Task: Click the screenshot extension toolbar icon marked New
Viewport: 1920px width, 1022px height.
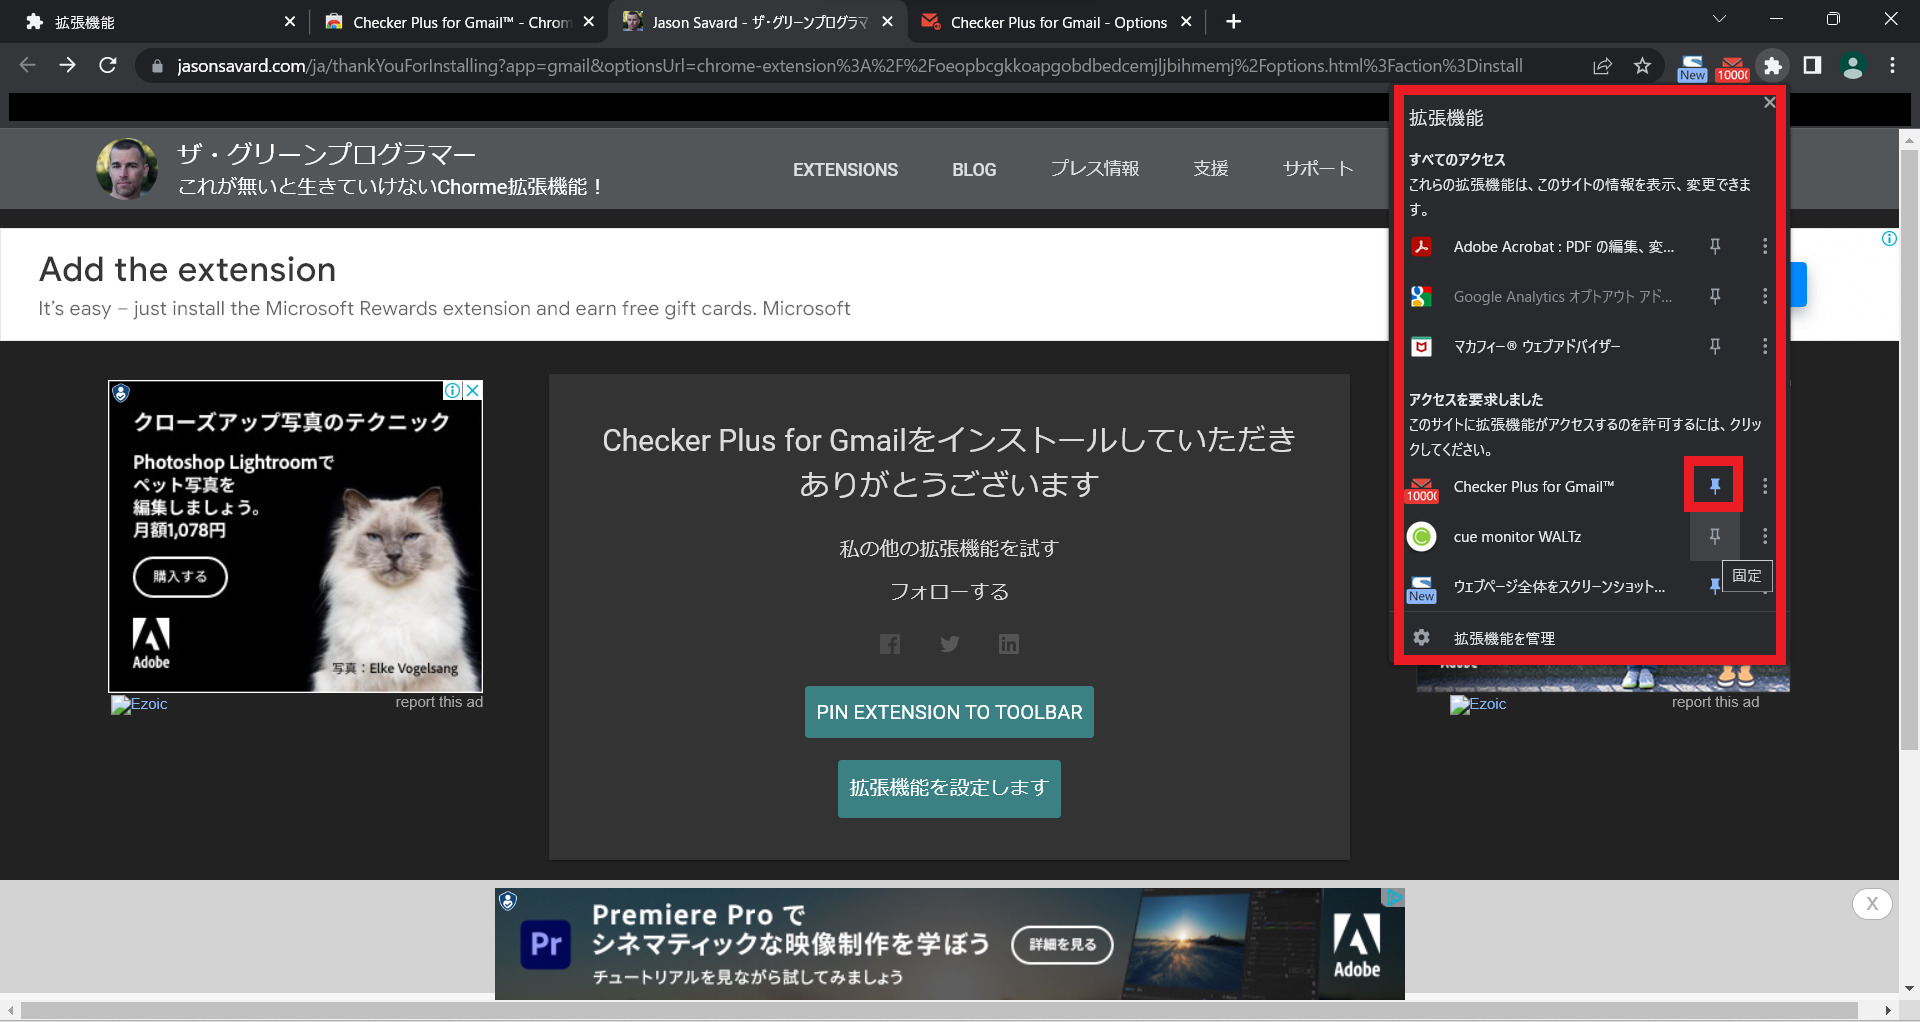Action: (x=1692, y=67)
